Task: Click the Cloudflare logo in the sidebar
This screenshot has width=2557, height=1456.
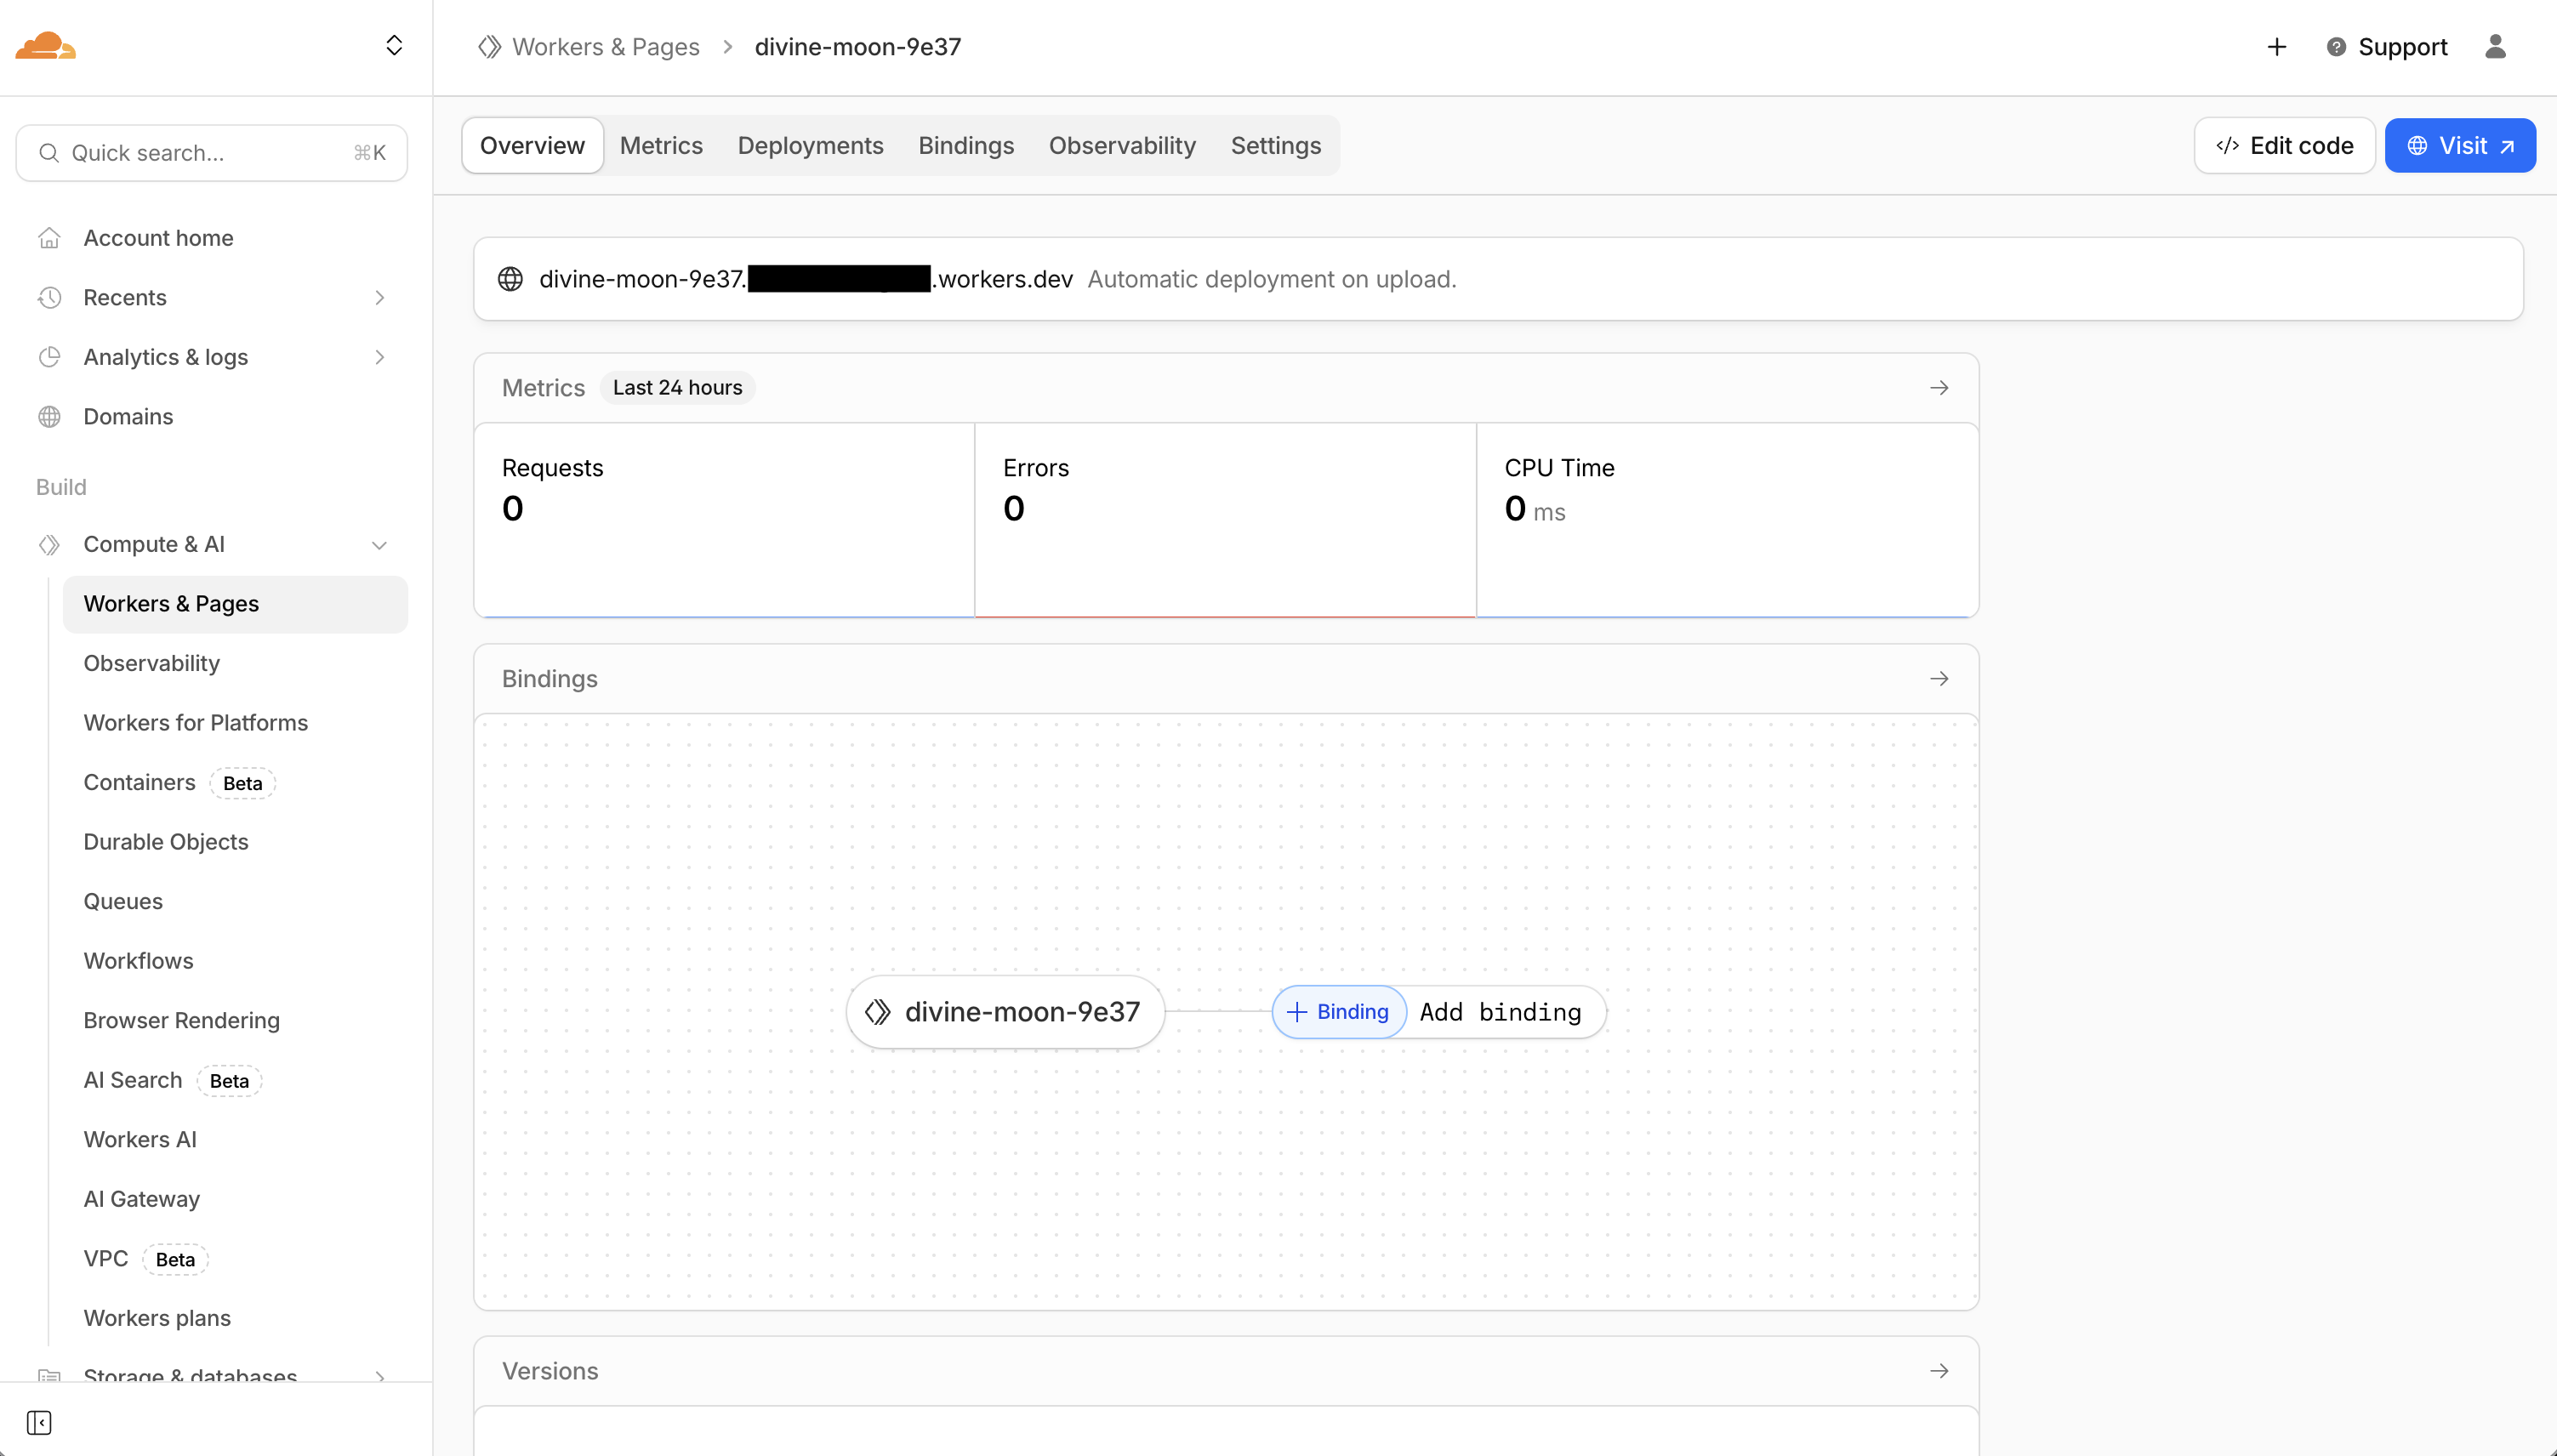Action: [45, 45]
